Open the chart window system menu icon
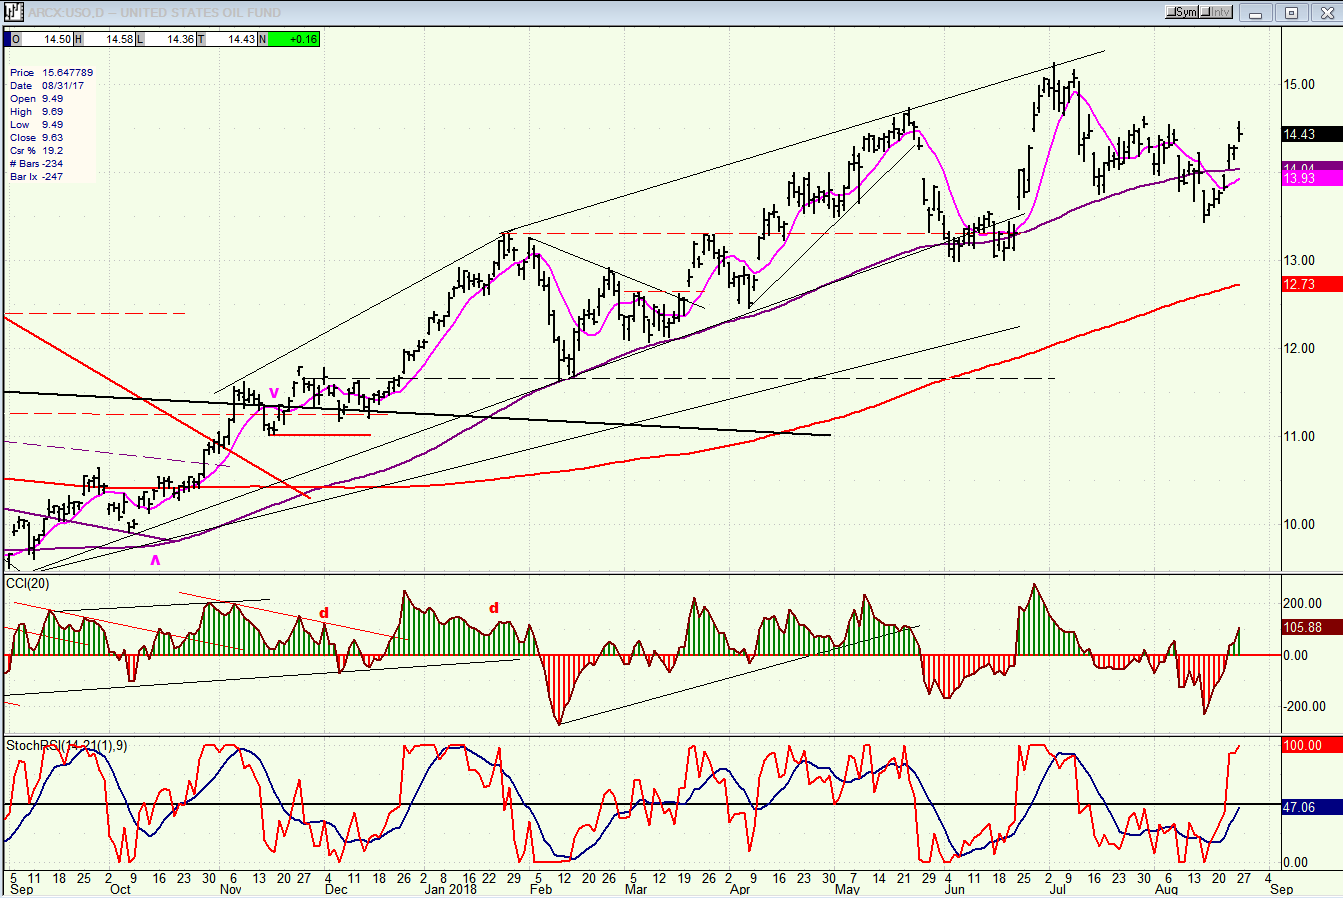Image resolution: width=1343 pixels, height=898 pixels. (x=13, y=12)
